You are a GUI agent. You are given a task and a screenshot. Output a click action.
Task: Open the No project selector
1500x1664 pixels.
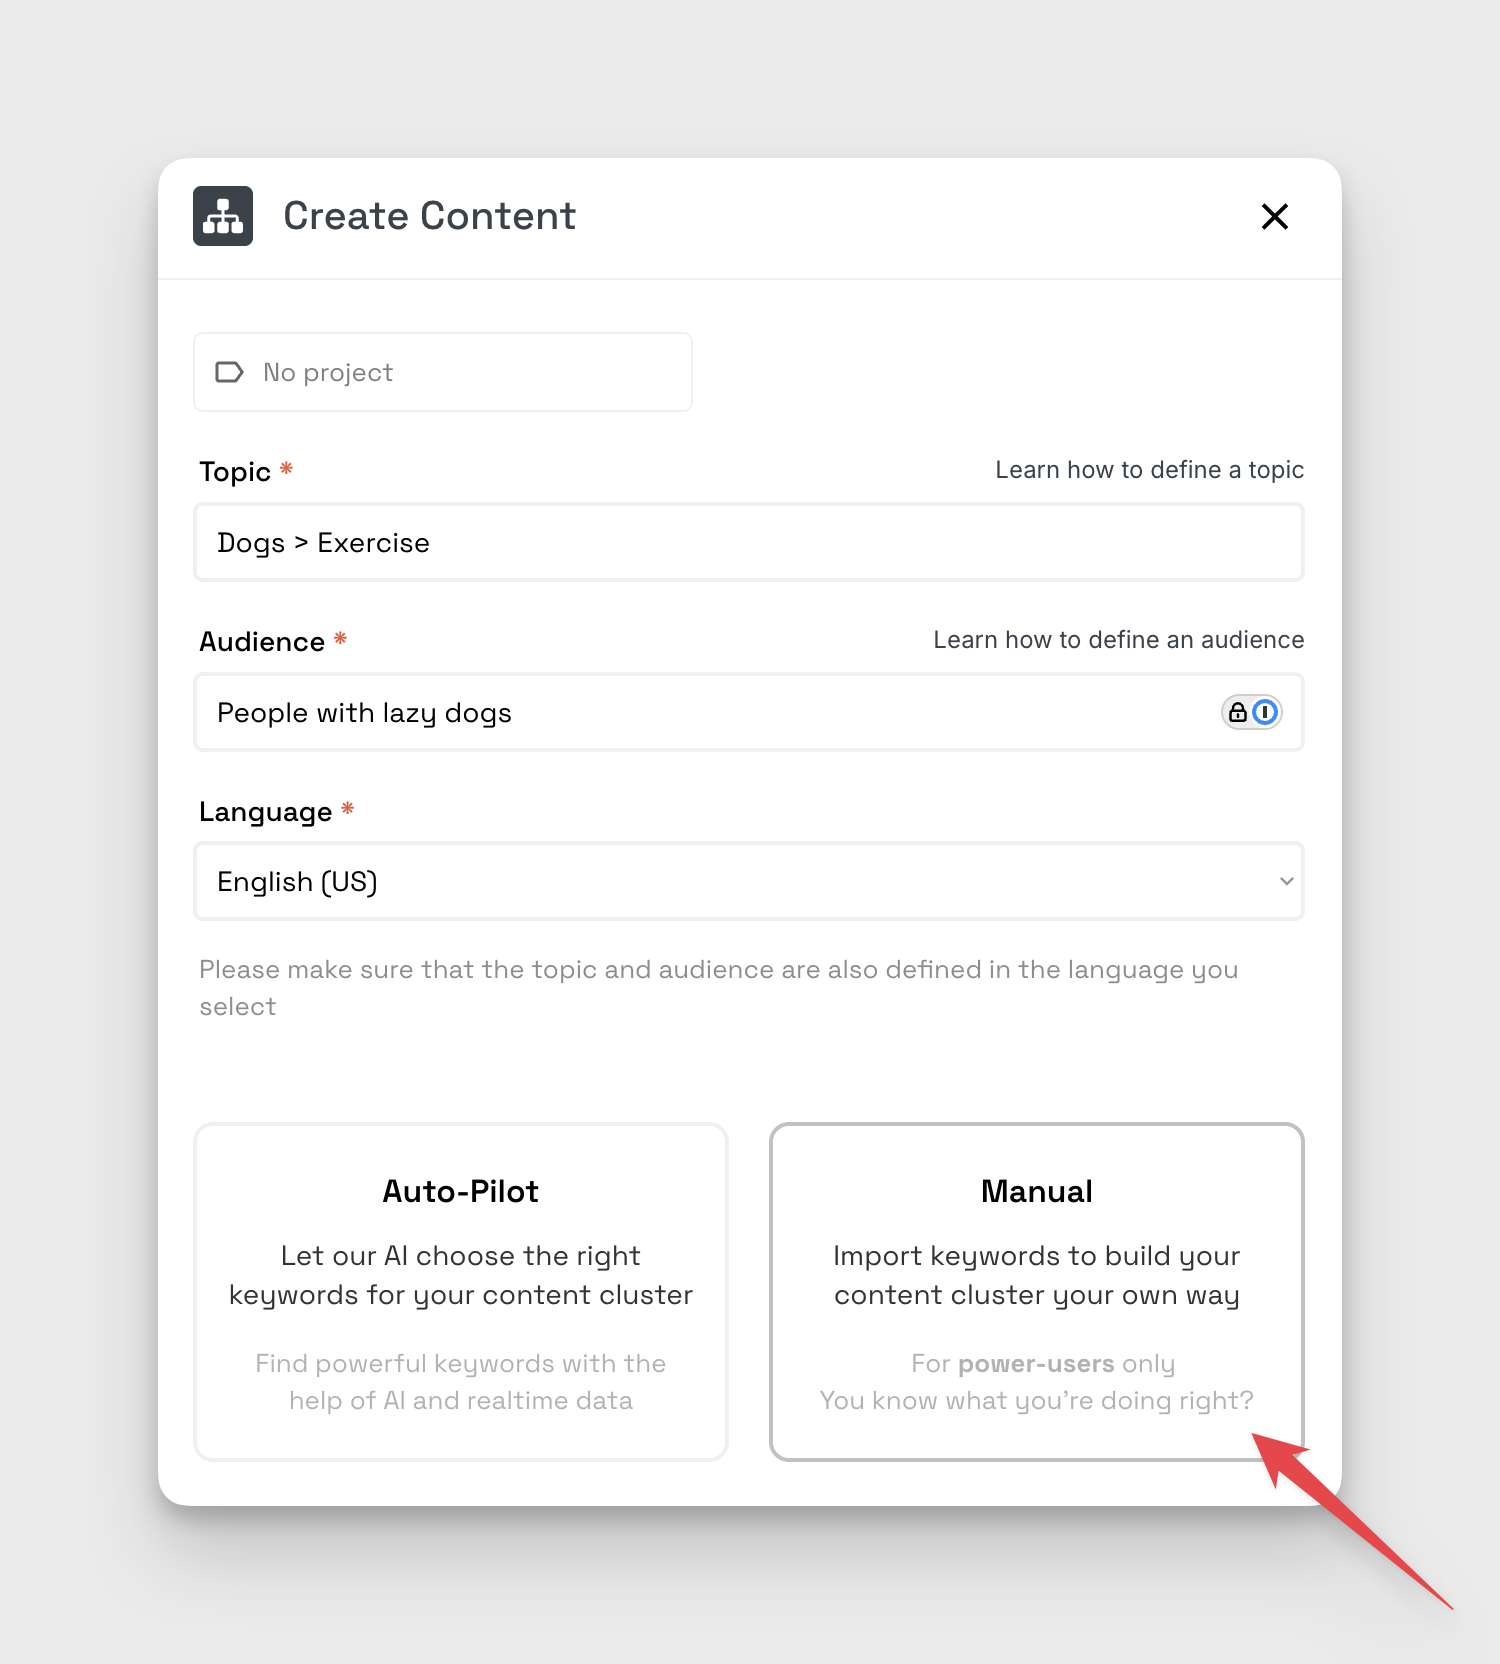pyautogui.click(x=443, y=372)
